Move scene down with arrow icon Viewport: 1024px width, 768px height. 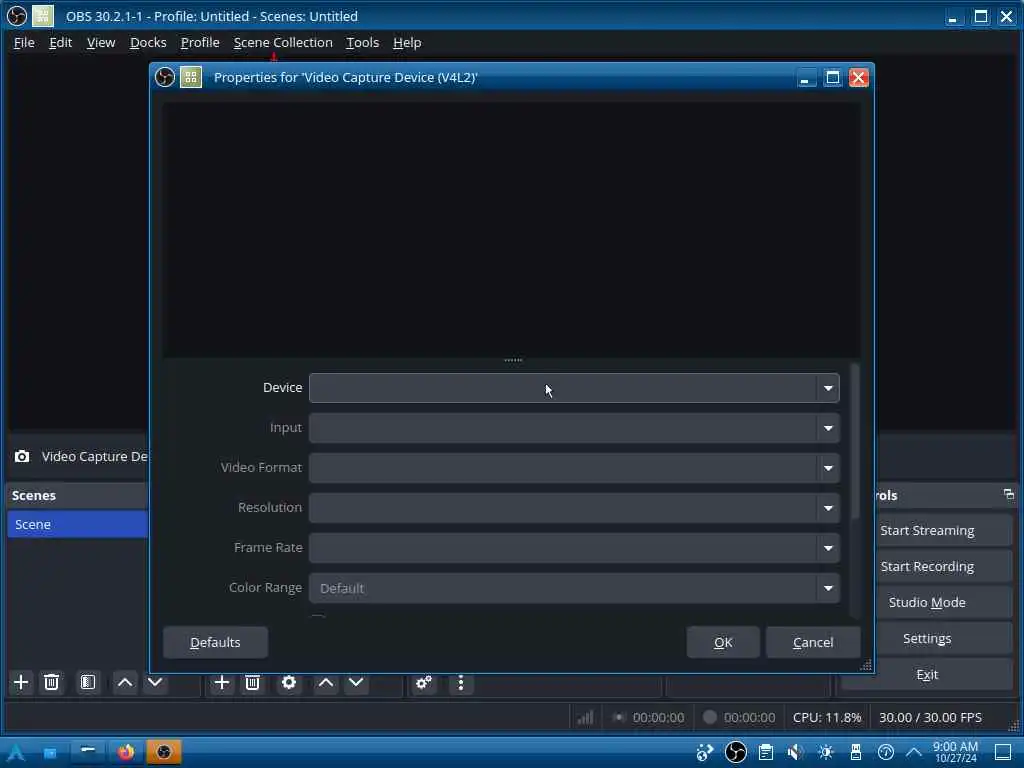pyautogui.click(x=155, y=683)
